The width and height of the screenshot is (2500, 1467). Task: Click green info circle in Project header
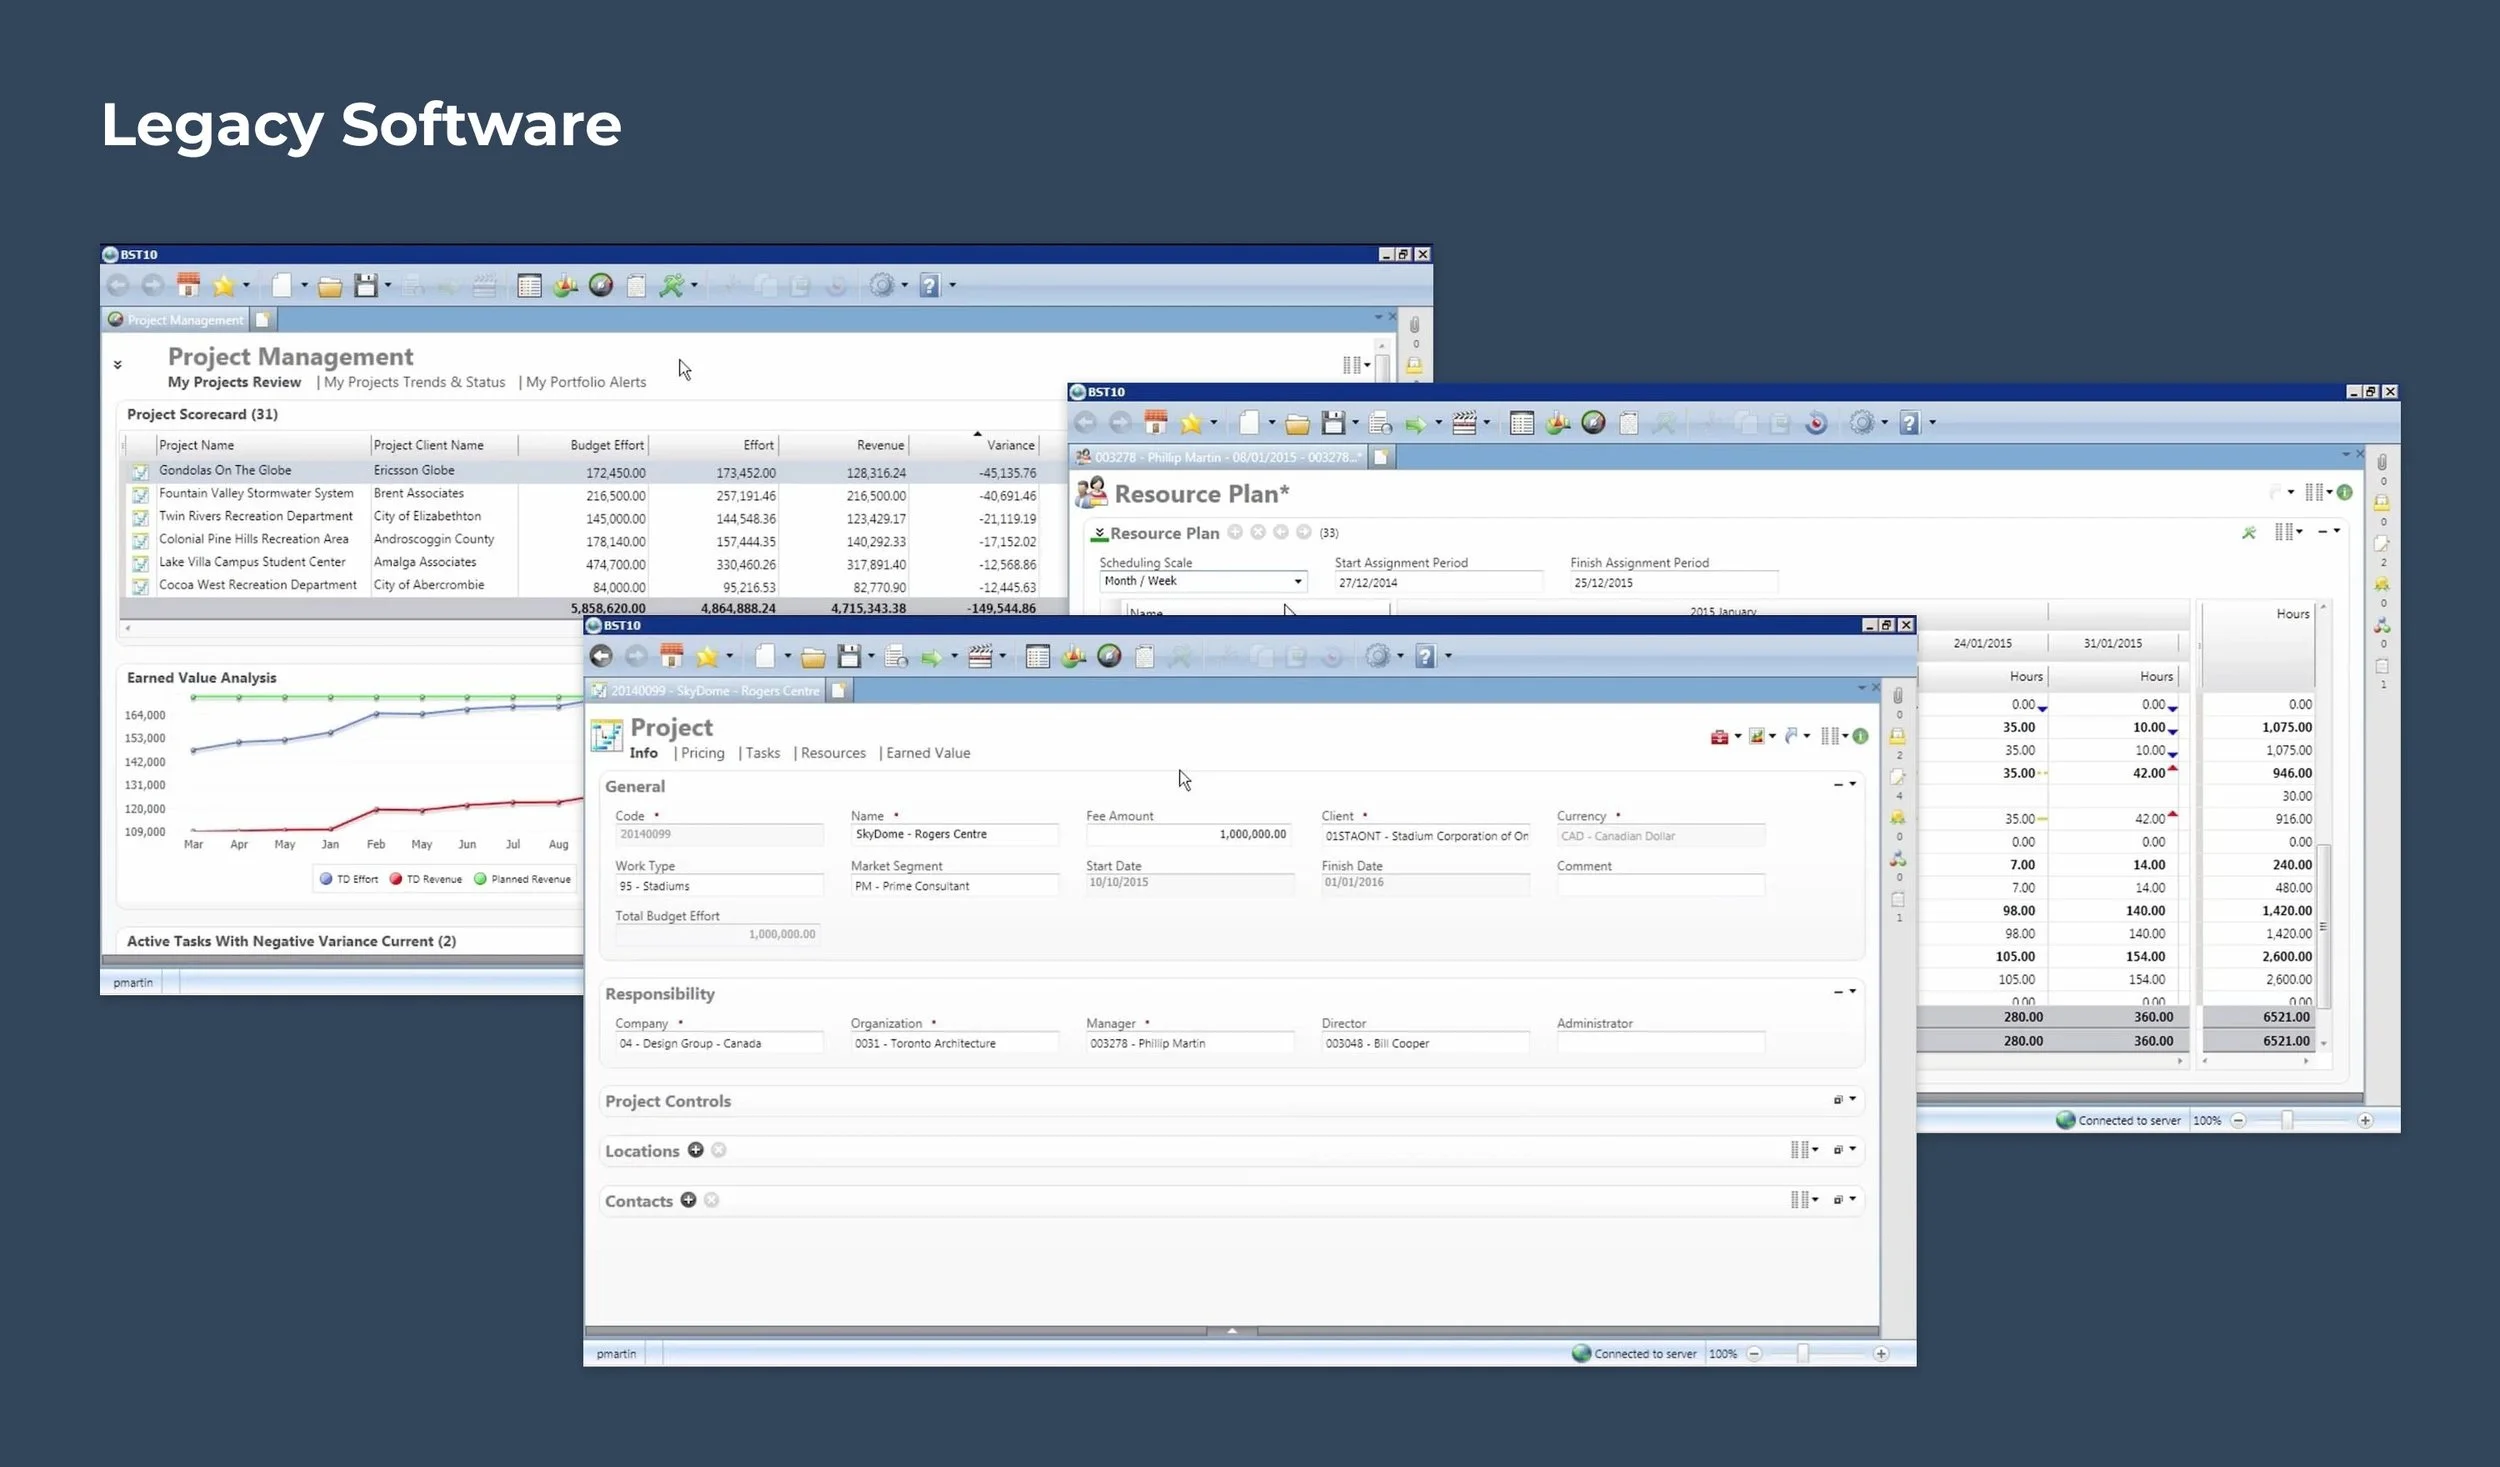click(x=1860, y=736)
